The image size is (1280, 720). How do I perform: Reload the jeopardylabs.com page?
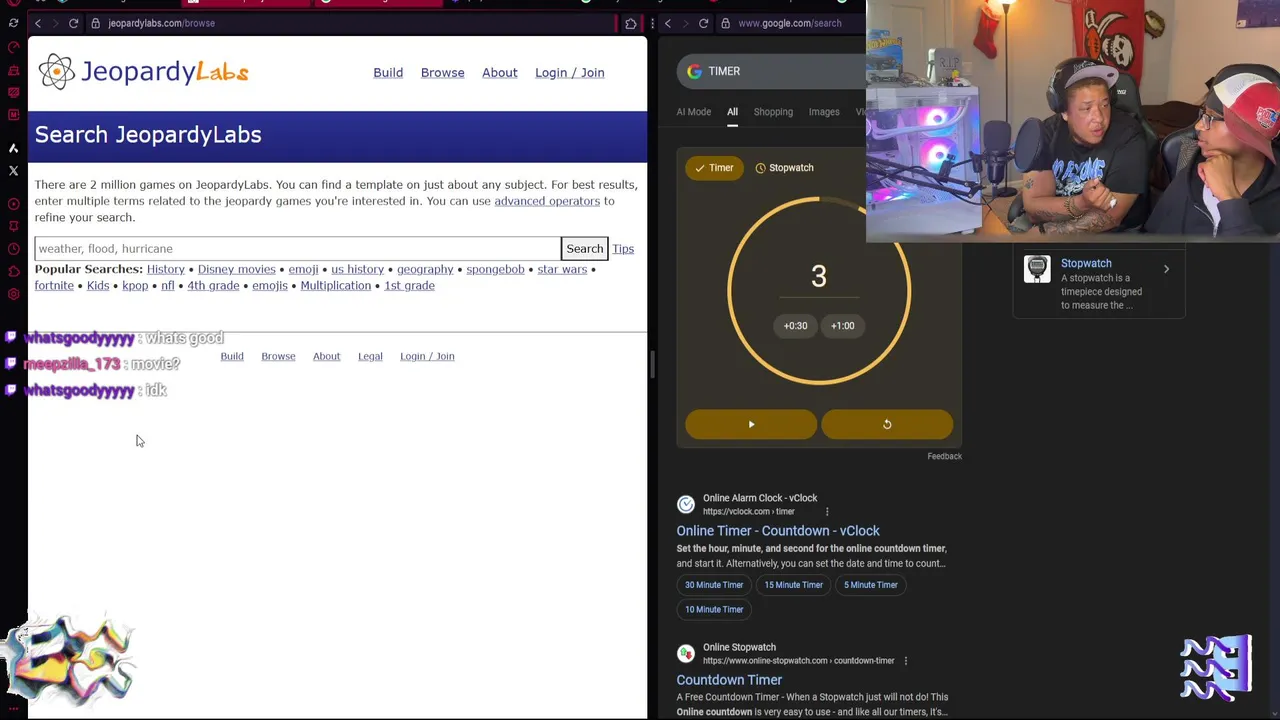73,23
